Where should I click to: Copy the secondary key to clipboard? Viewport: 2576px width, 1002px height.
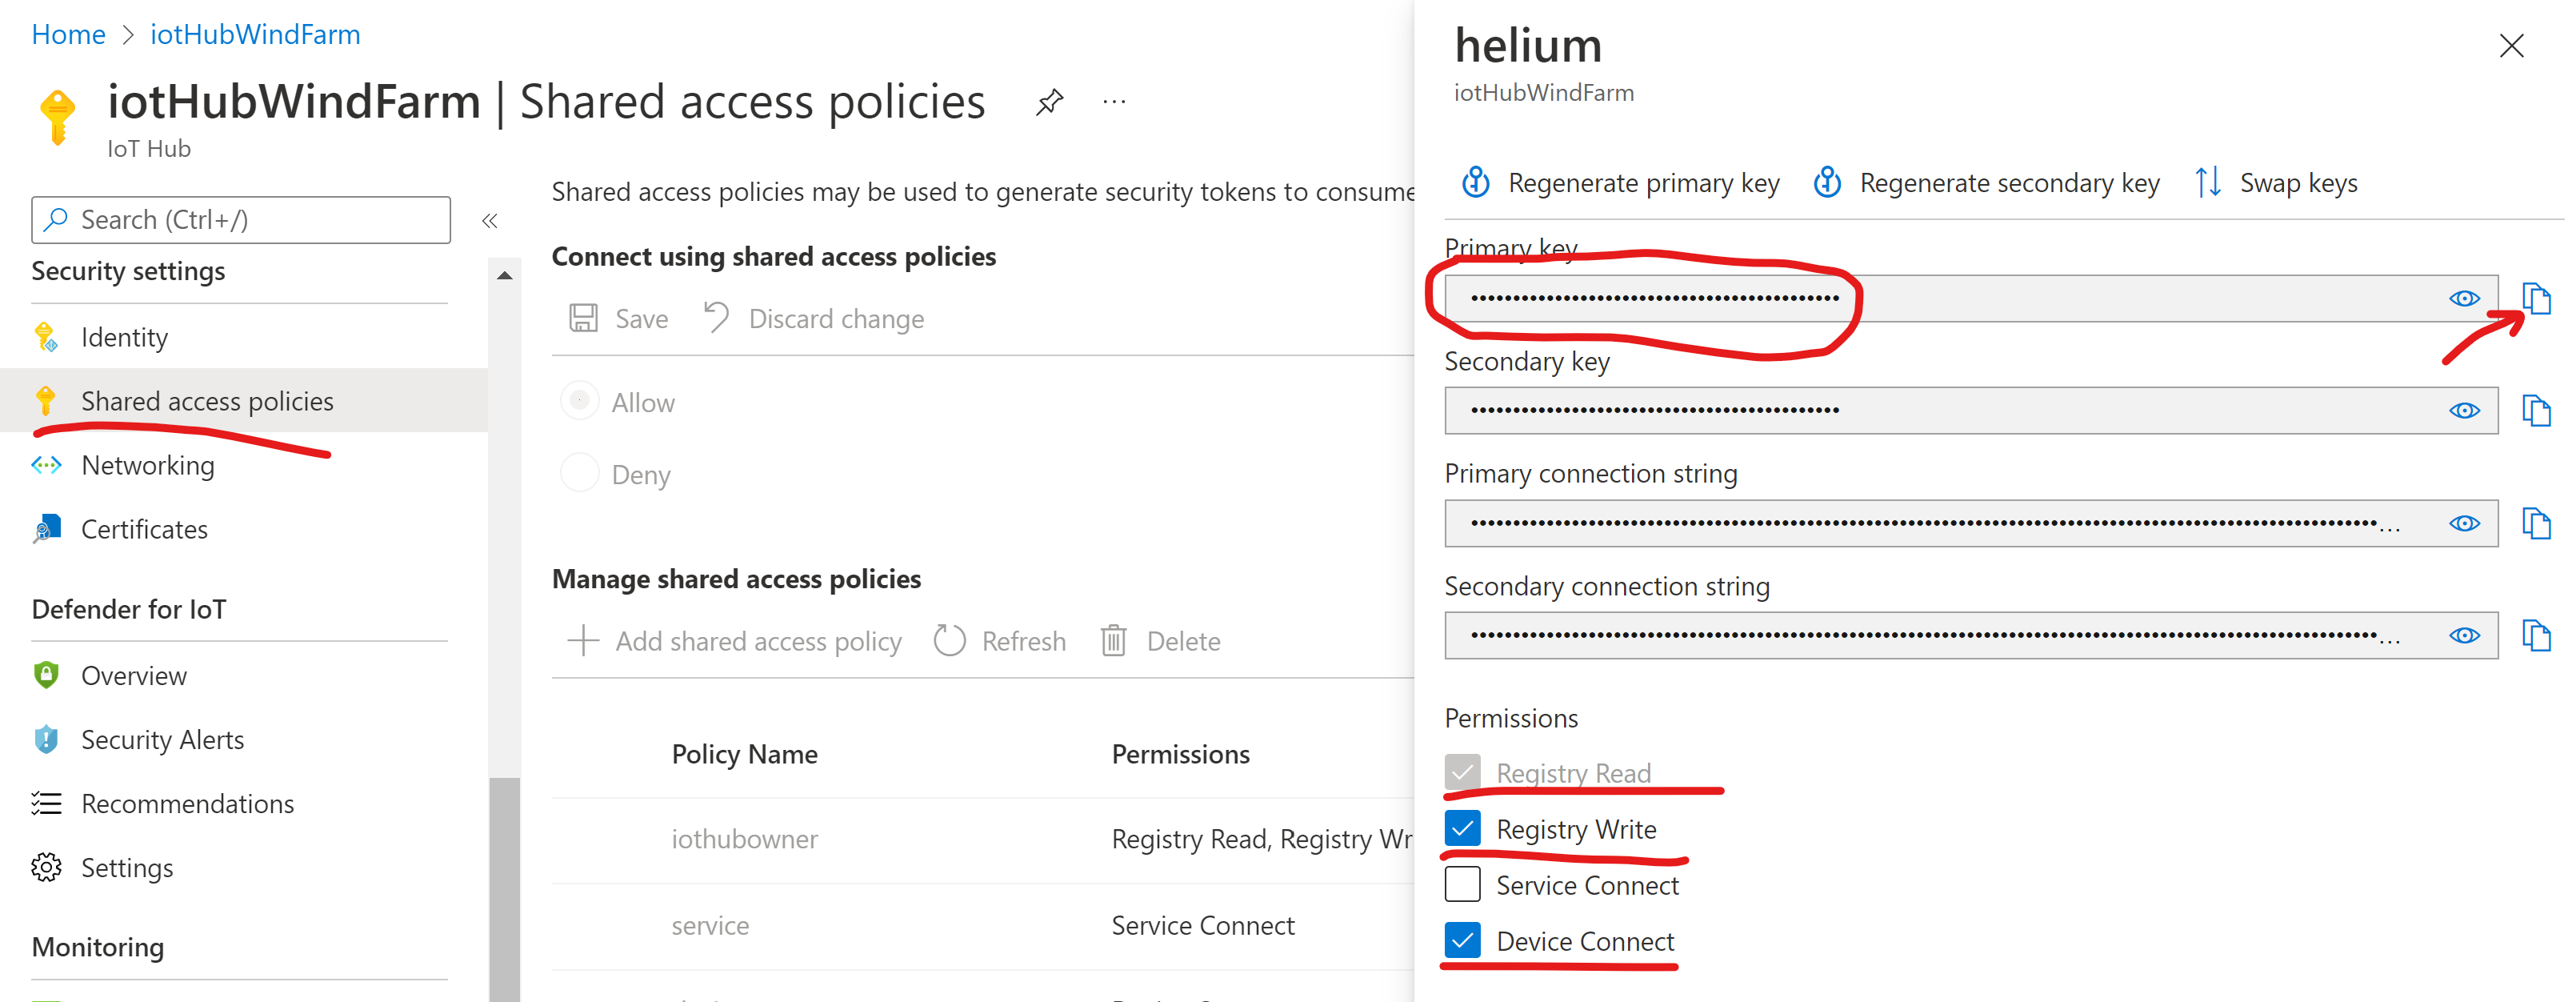click(x=2535, y=410)
